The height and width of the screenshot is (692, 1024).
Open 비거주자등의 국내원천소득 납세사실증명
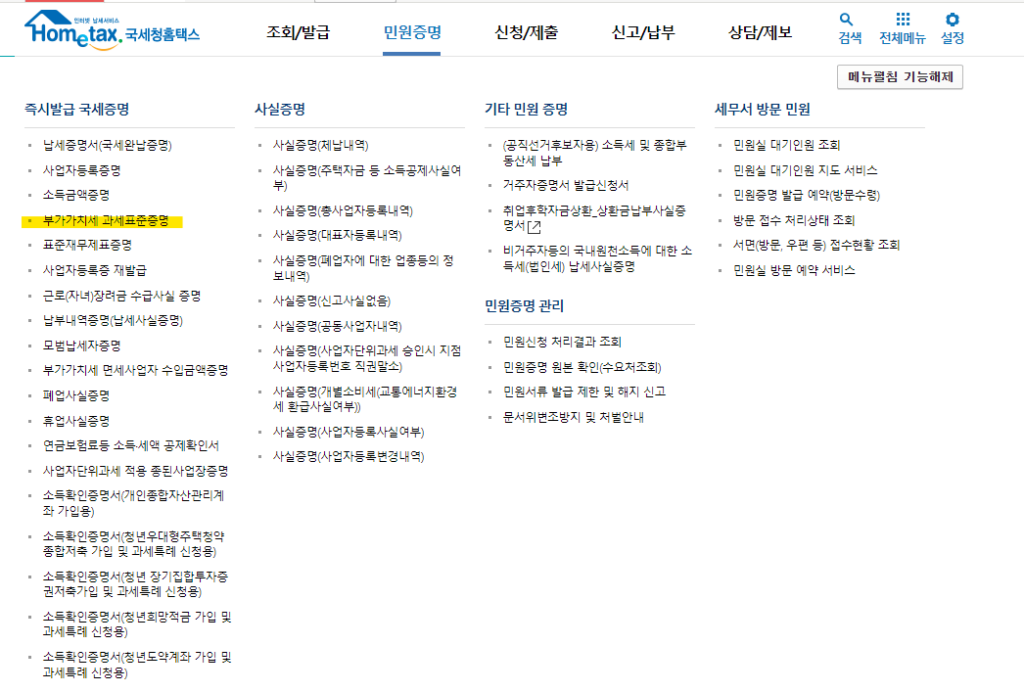pos(598,259)
